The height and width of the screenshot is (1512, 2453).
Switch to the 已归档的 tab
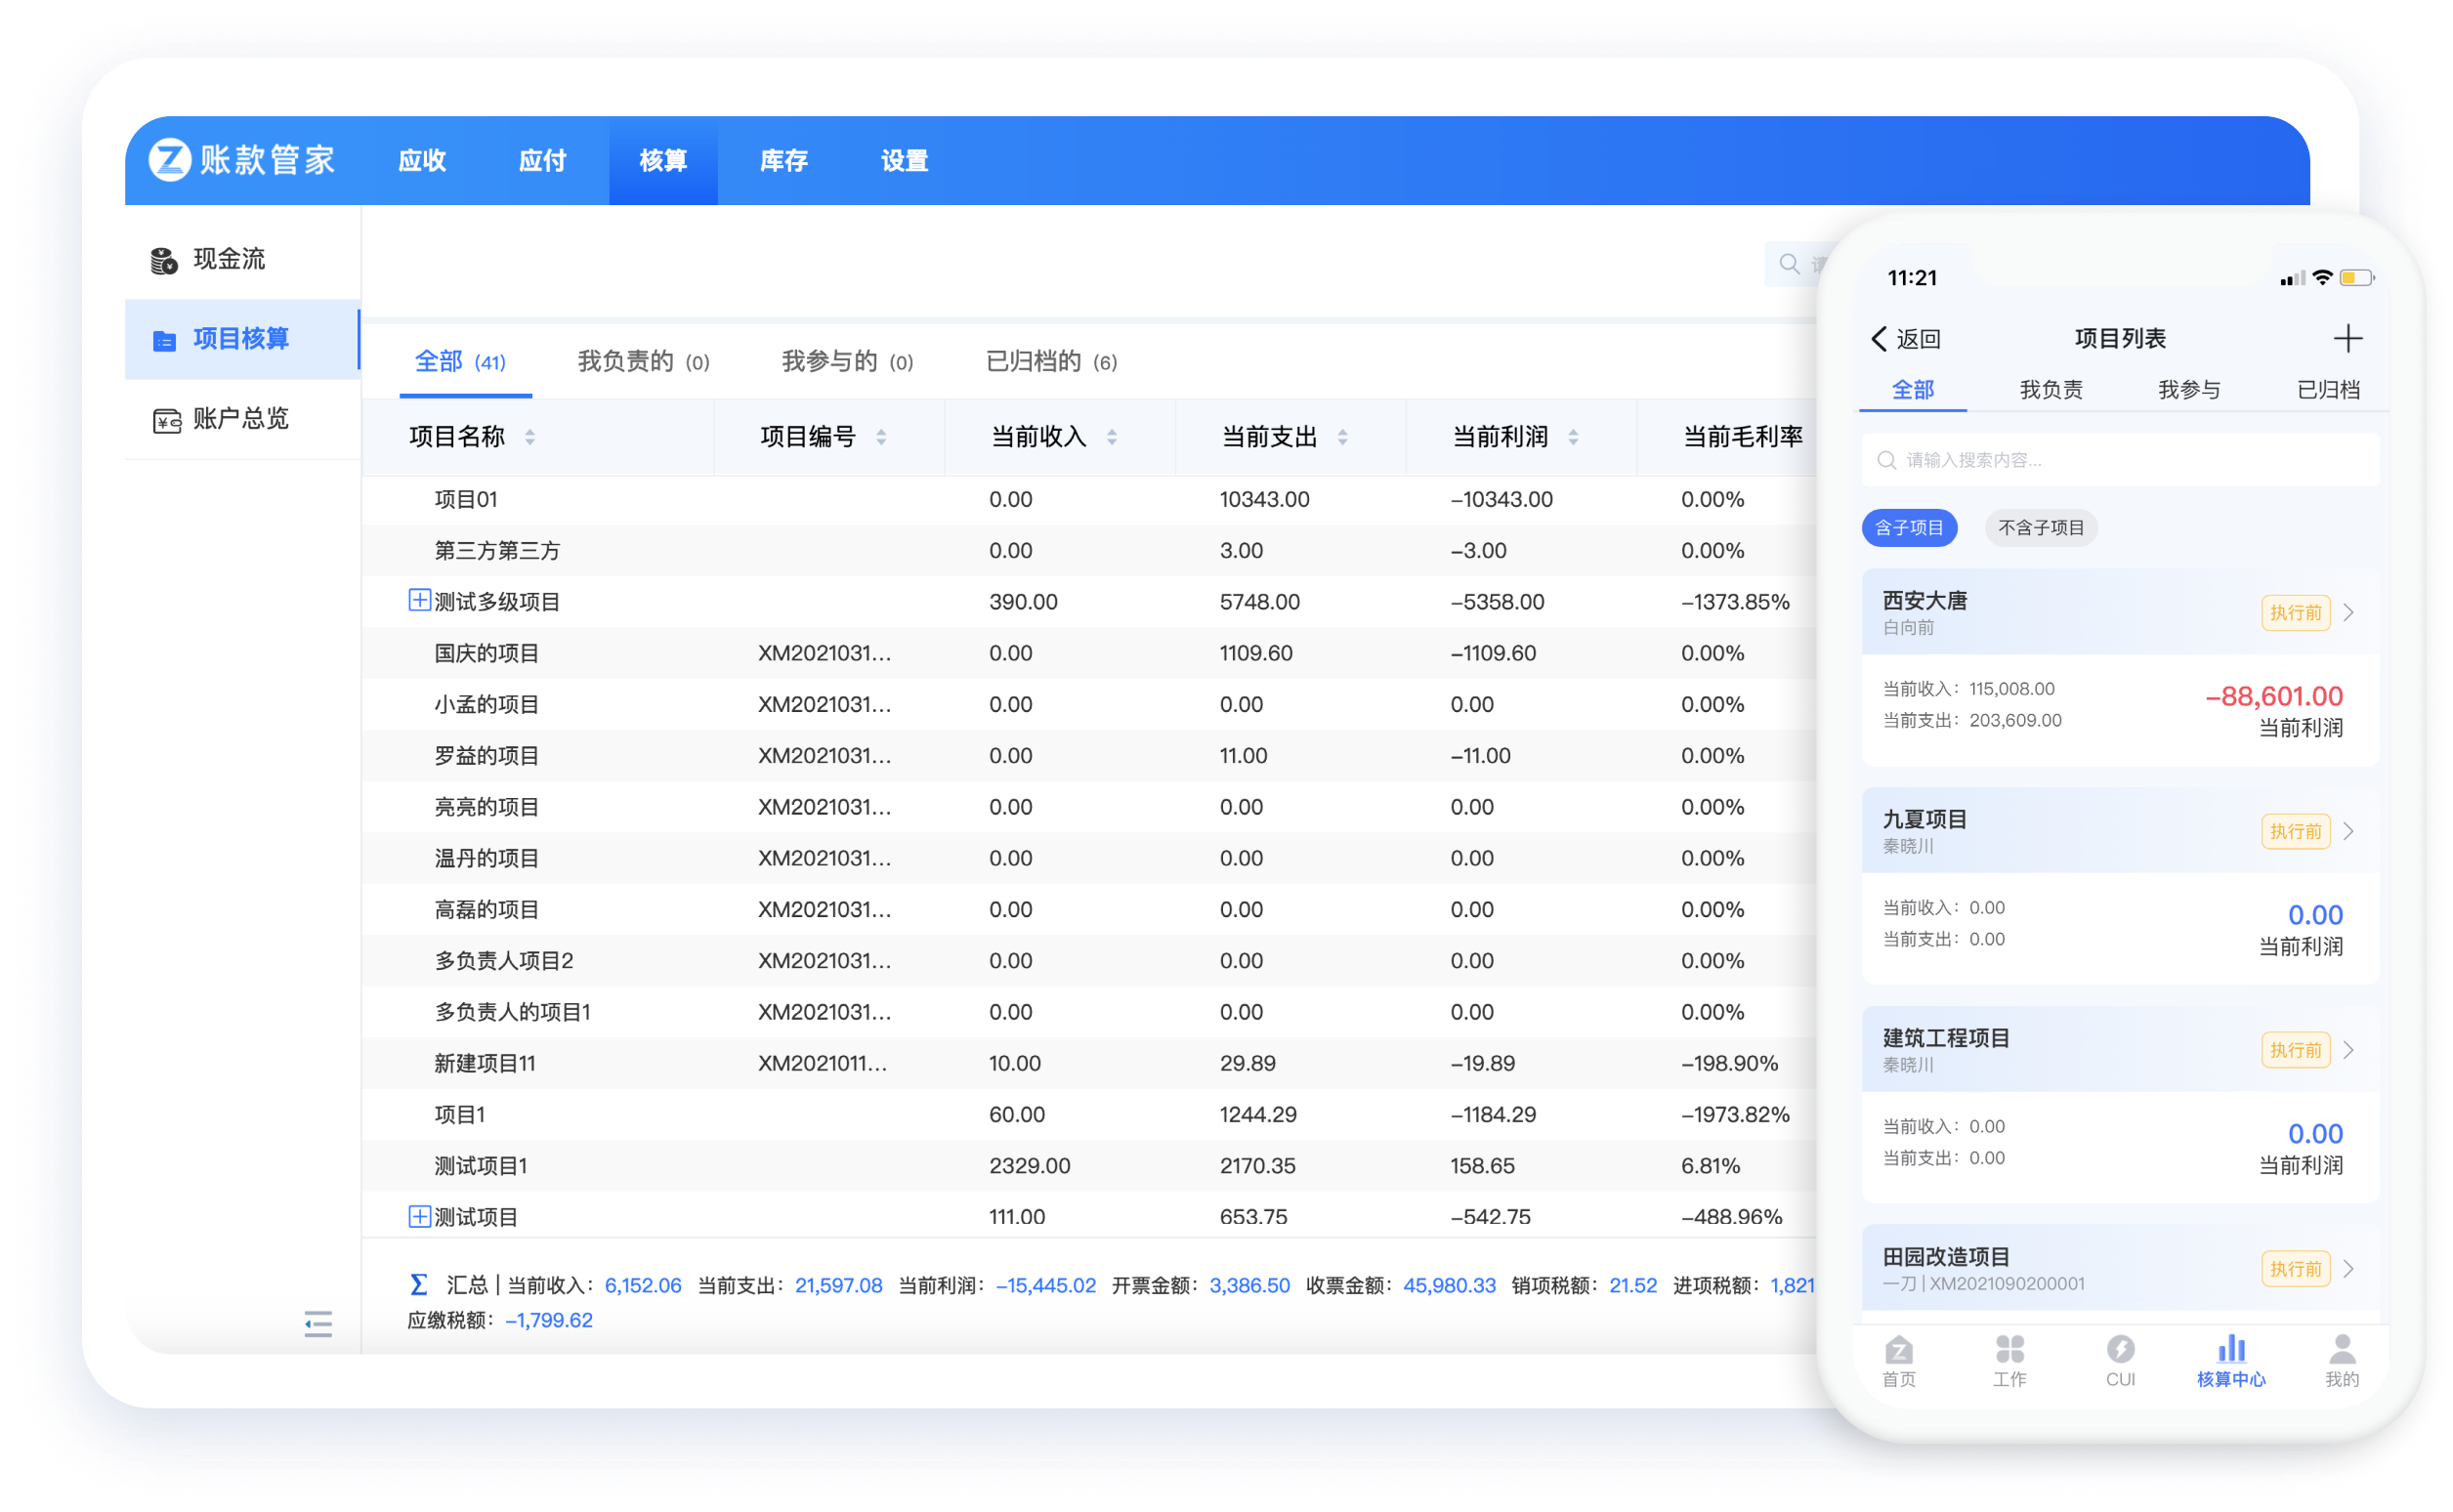pyautogui.click(x=1050, y=361)
